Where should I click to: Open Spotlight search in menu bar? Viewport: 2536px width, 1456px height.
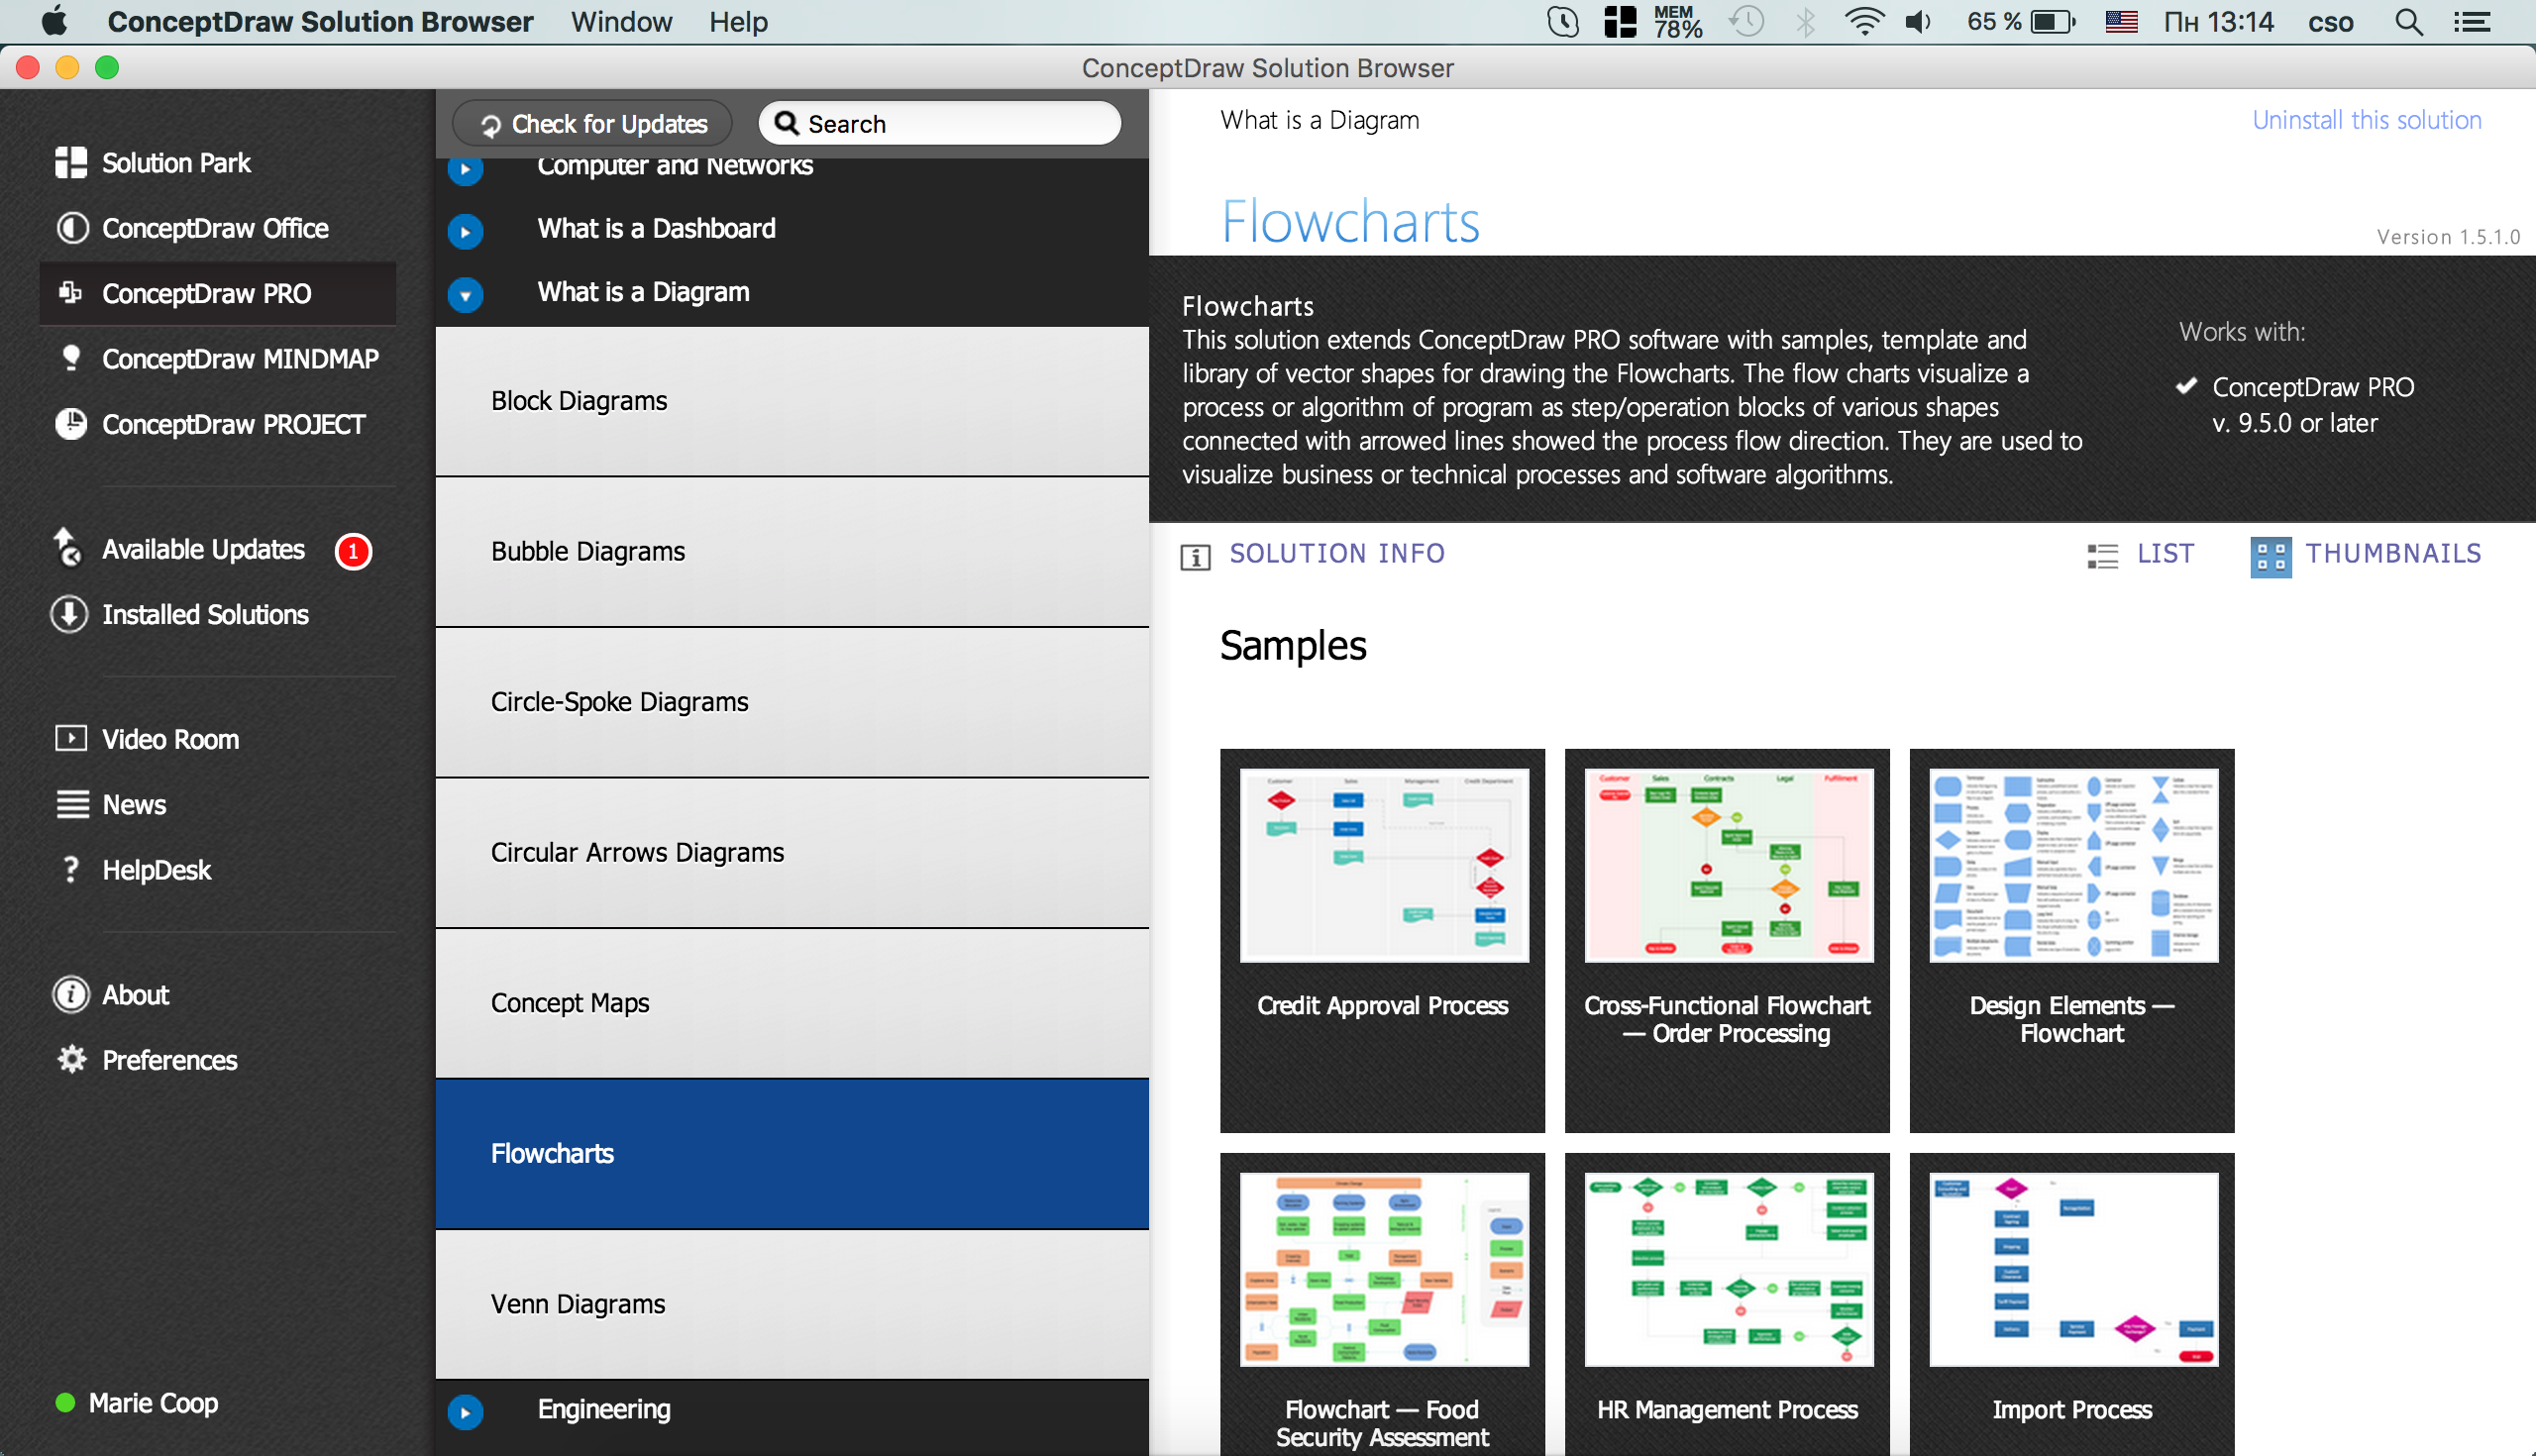pos(2409,22)
